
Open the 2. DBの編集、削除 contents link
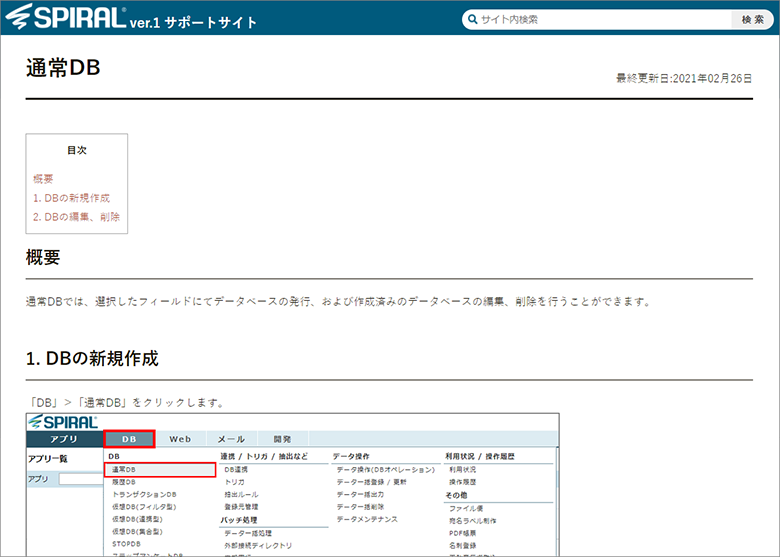[x=77, y=217]
